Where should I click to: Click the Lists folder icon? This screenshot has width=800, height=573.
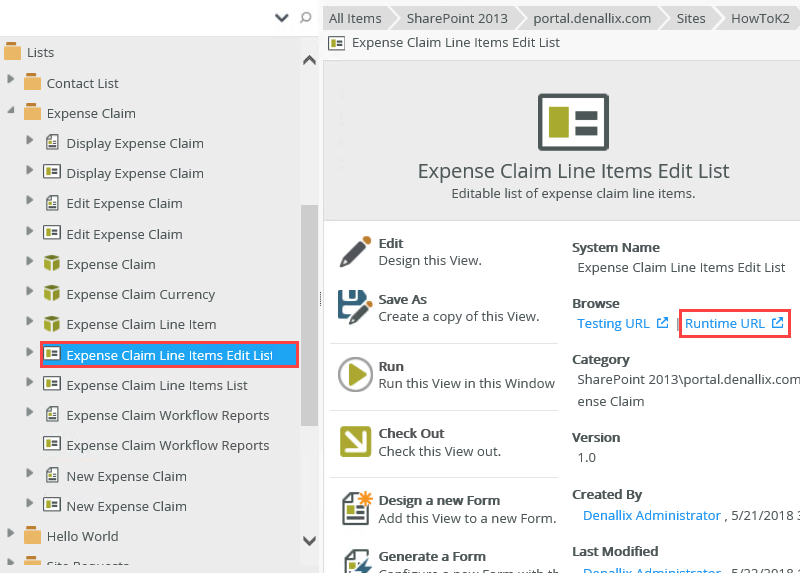(13, 52)
